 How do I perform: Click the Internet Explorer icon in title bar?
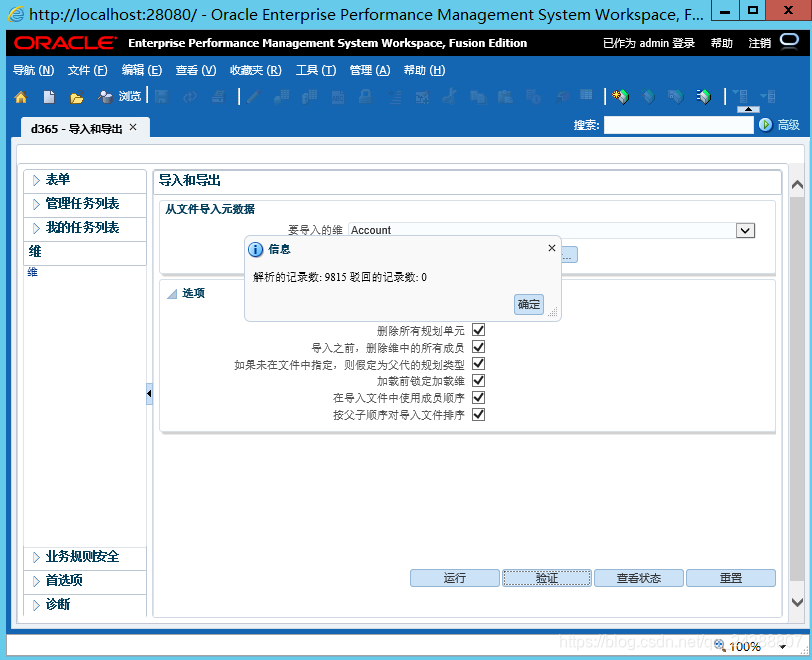click(17, 14)
